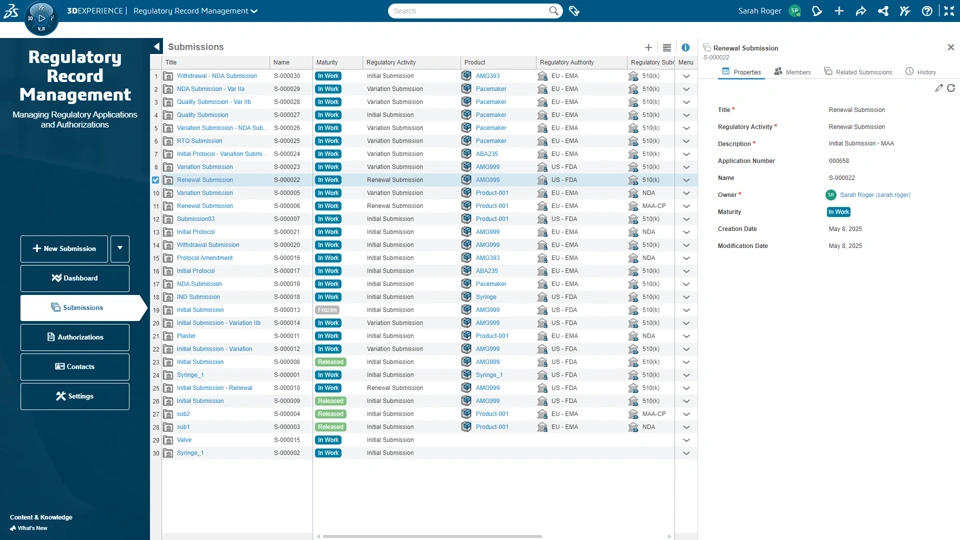Click folder icon of Withdrawal - NDA Submission
Image resolution: width=960 pixels, height=540 pixels.
168,76
